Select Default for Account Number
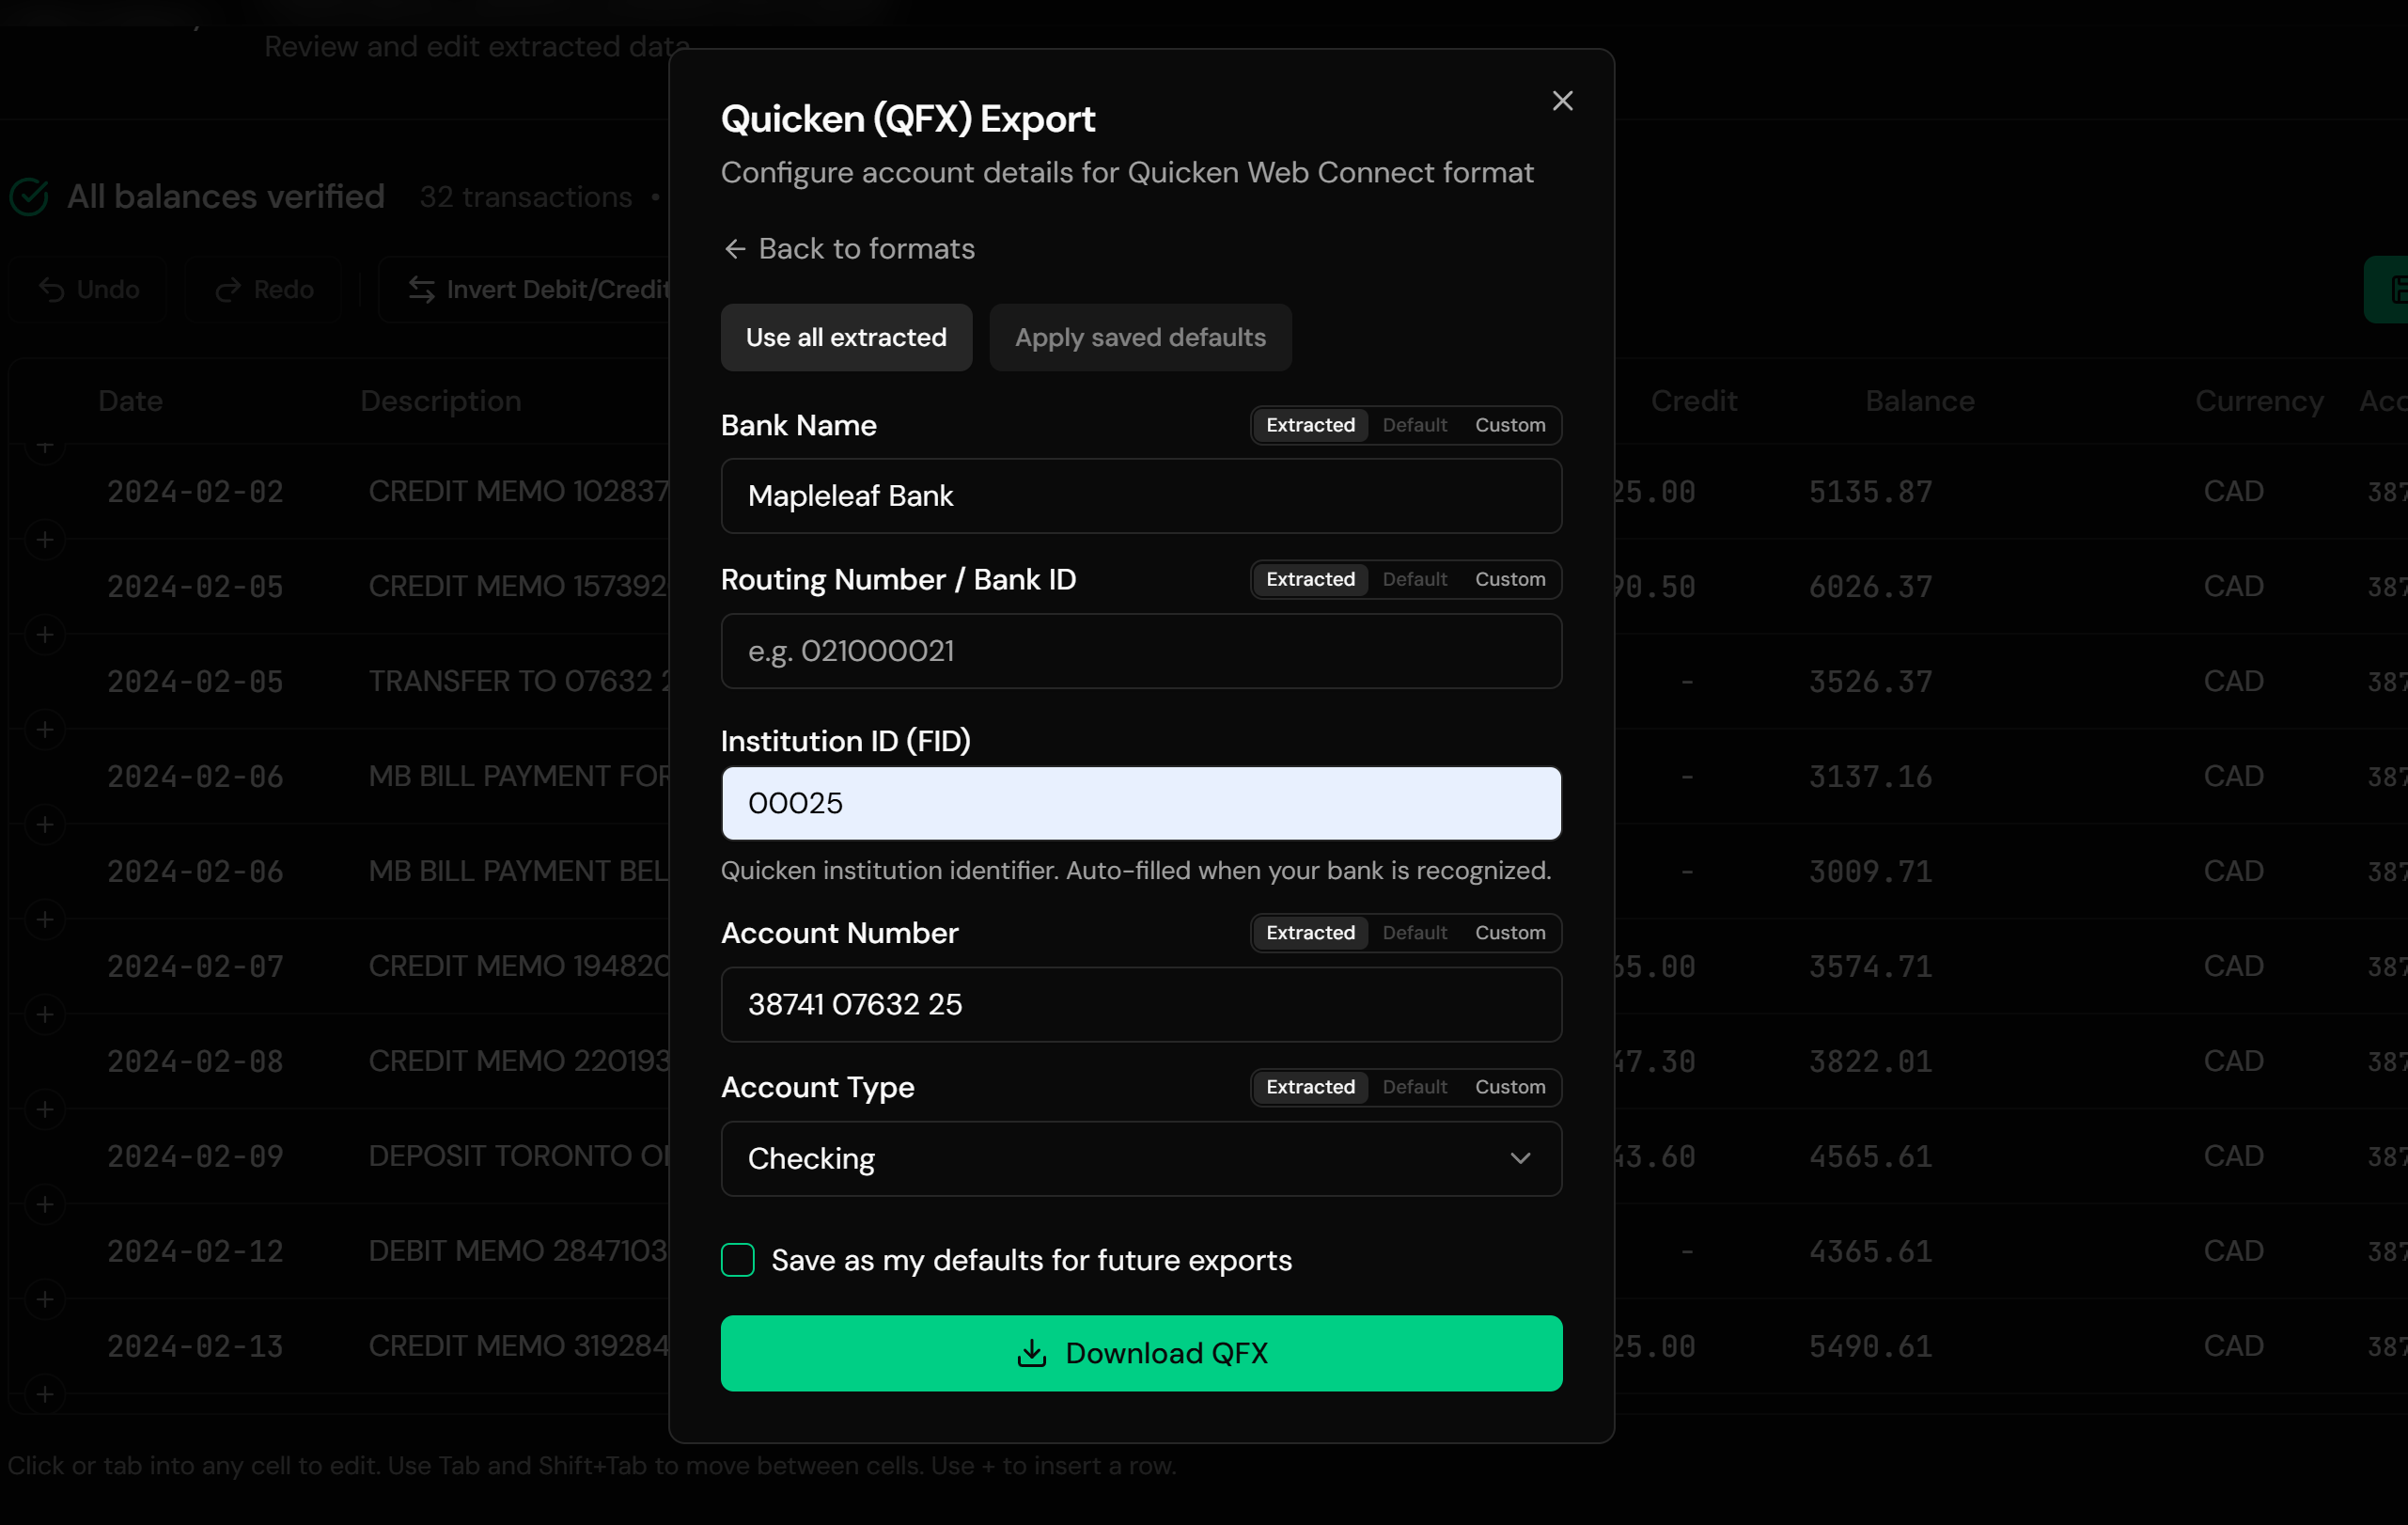Image resolution: width=2408 pixels, height=1525 pixels. (1414, 932)
